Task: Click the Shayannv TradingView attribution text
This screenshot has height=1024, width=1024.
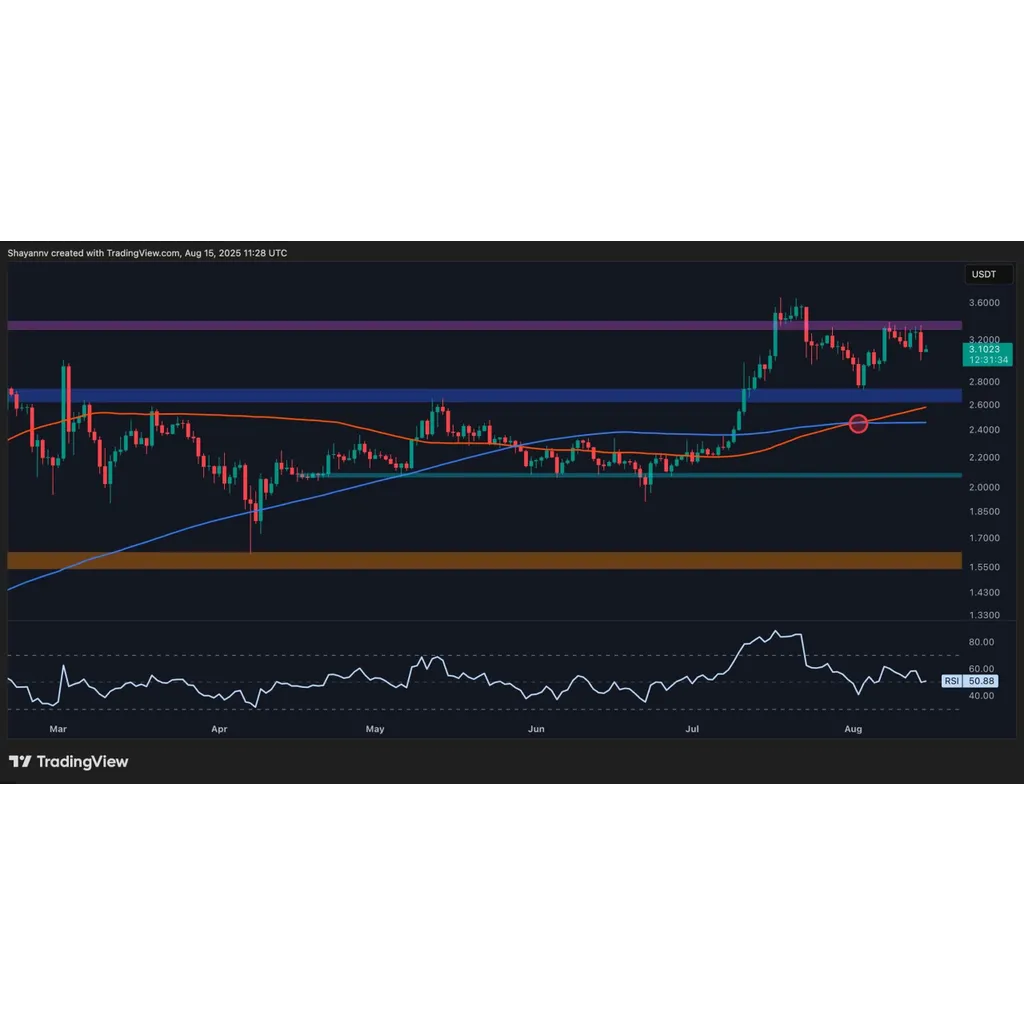Action: pyautogui.click(x=147, y=253)
